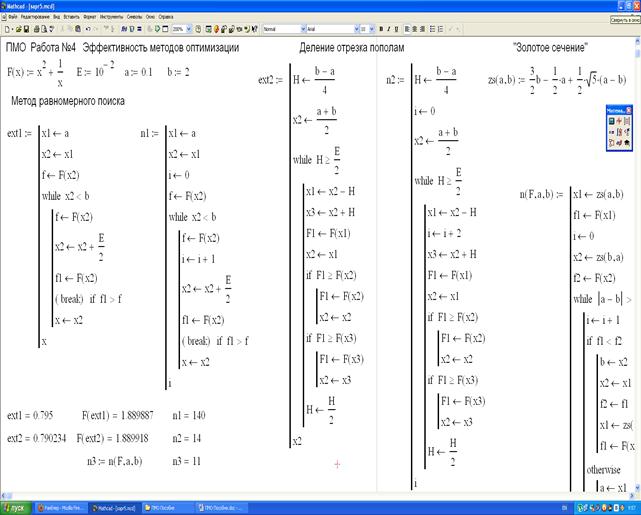Image resolution: width=641 pixels, height=515 pixels.
Task: Open Greek symbols palette in Math toolbar
Action: pyautogui.click(x=619, y=143)
